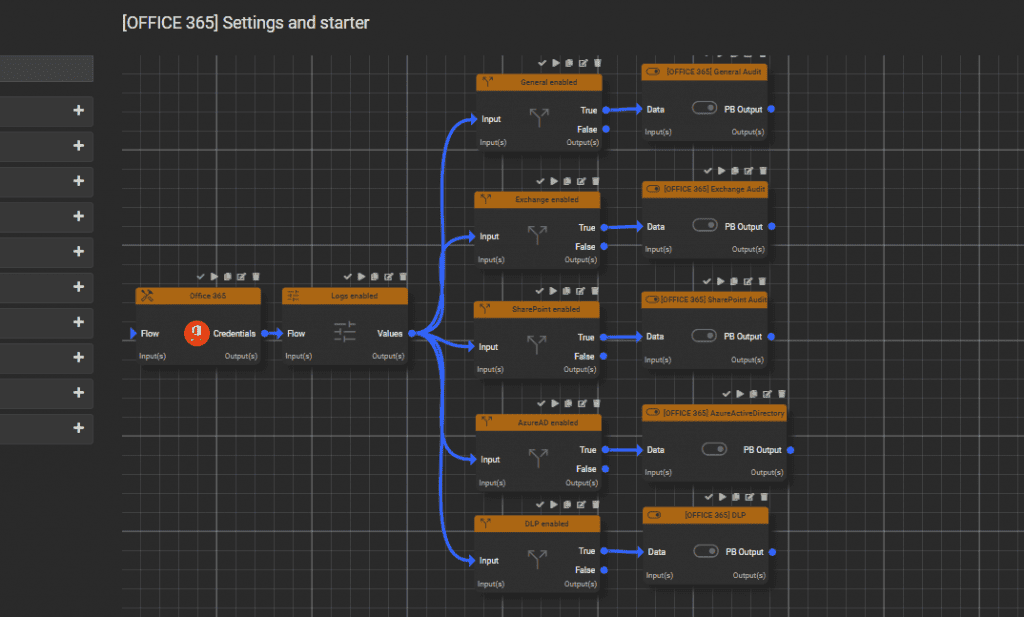1024x617 pixels.
Task: Delete the Logs enabled node with its trash icon
Action: (403, 277)
